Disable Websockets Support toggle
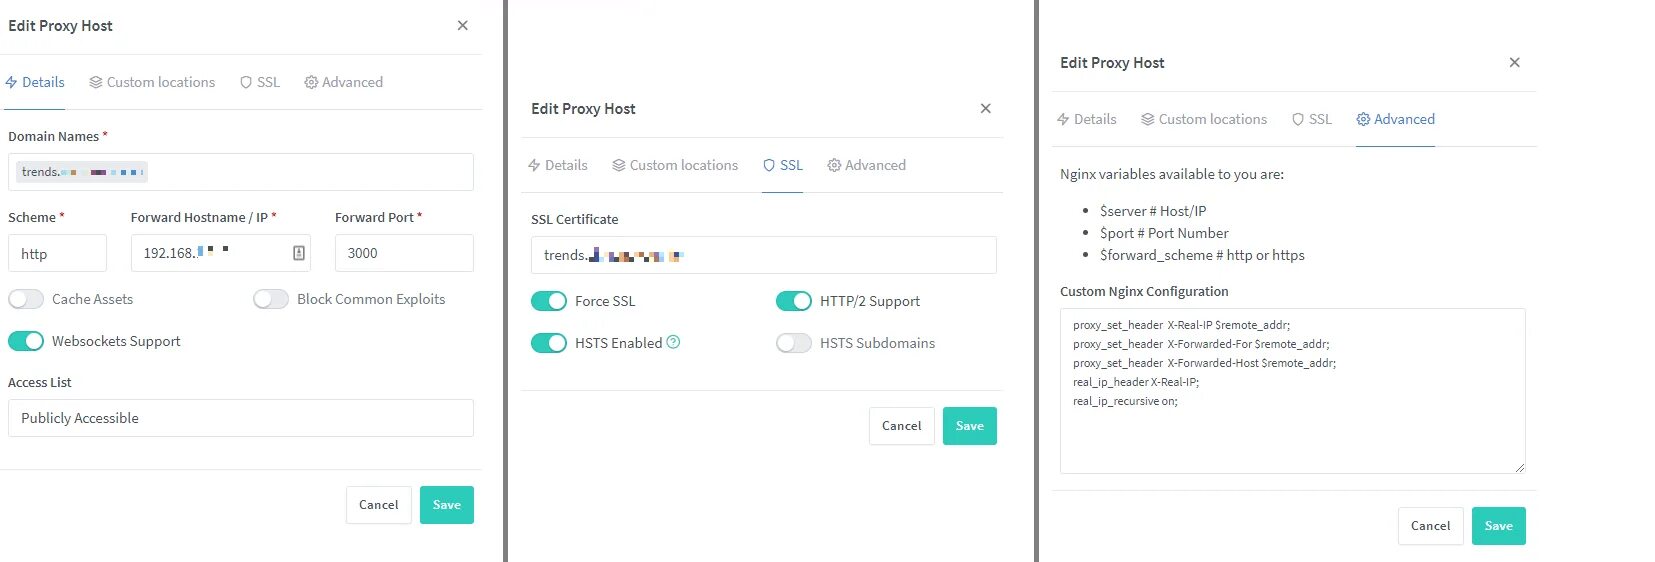 tap(26, 341)
